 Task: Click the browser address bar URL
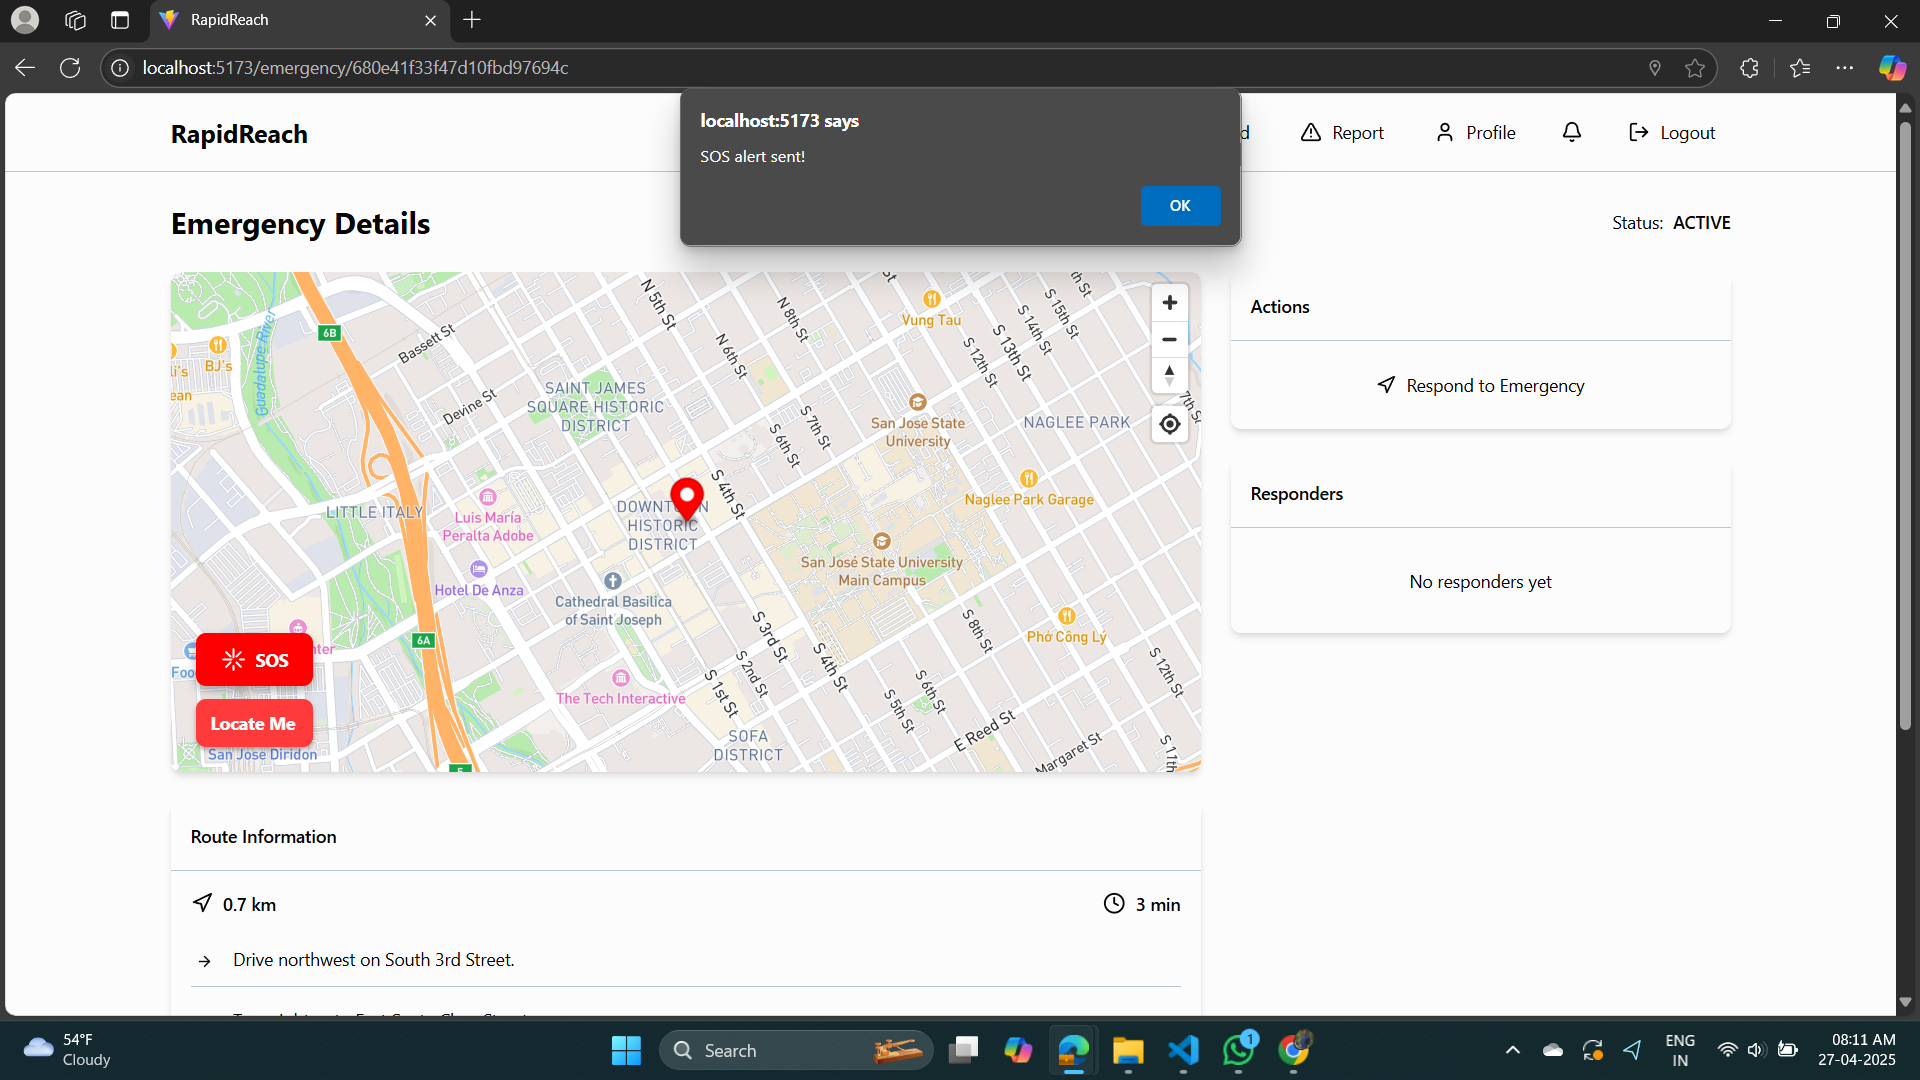tap(355, 68)
